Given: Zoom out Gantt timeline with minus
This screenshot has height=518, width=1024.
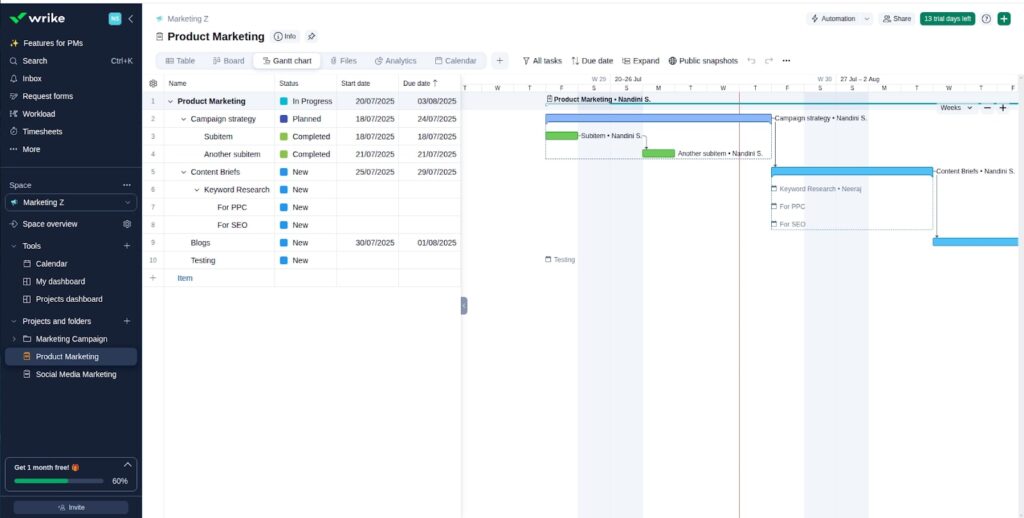Looking at the screenshot, I should pyautogui.click(x=987, y=108).
